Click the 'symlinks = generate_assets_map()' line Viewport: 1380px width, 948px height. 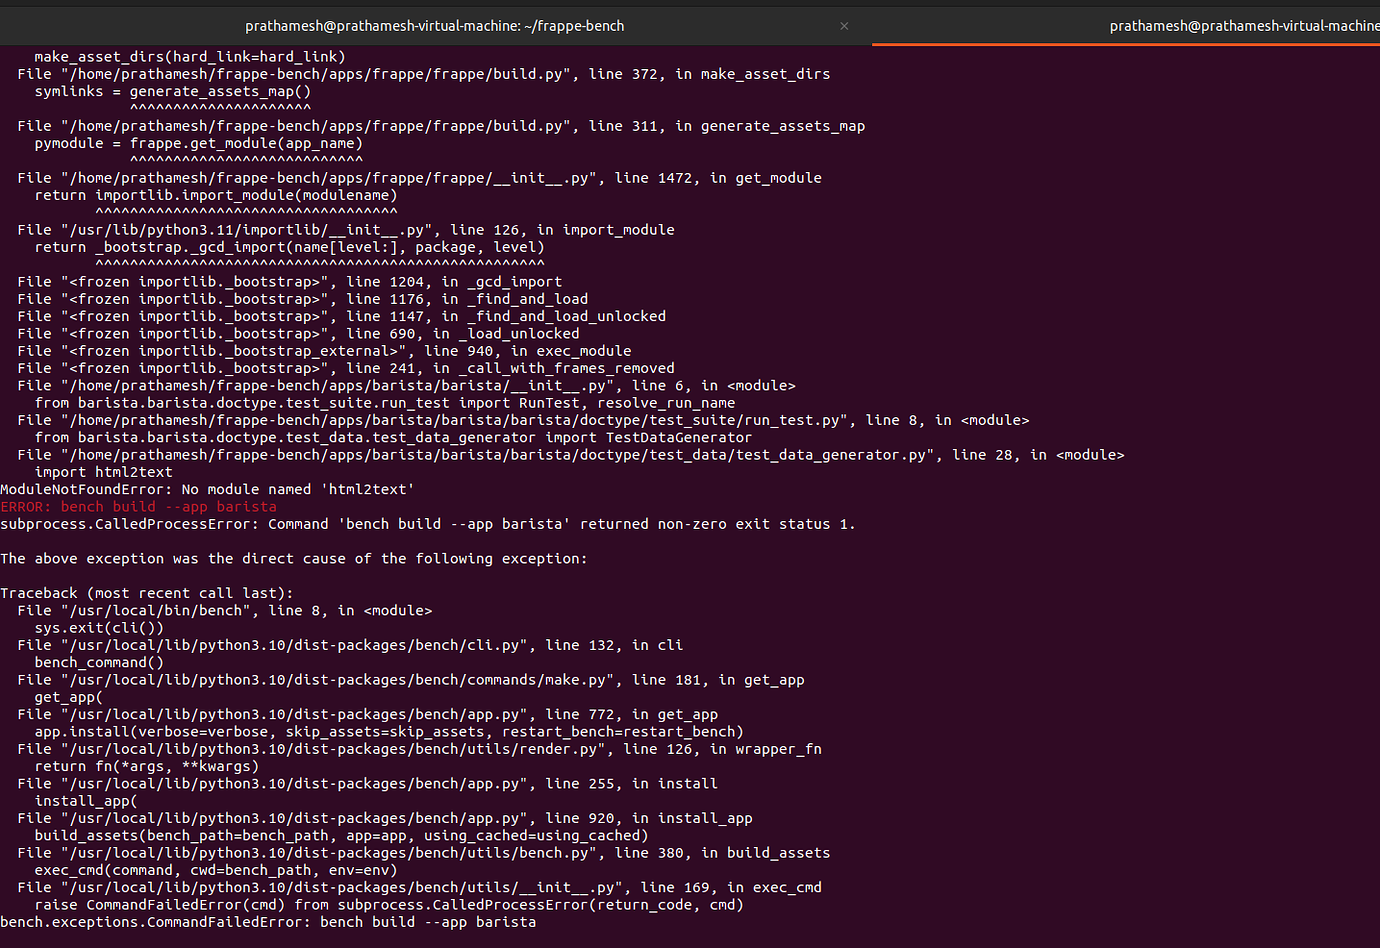[173, 91]
